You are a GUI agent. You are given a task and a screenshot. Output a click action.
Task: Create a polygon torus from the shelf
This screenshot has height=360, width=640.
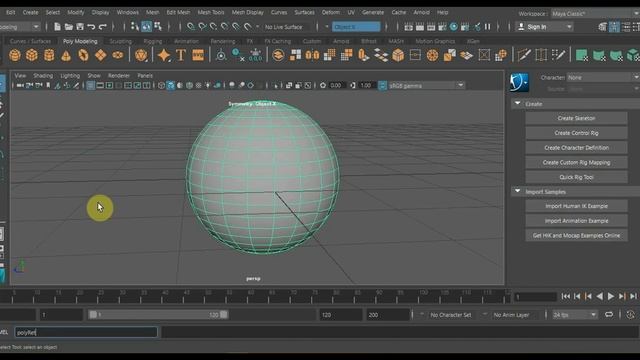[x=83, y=55]
